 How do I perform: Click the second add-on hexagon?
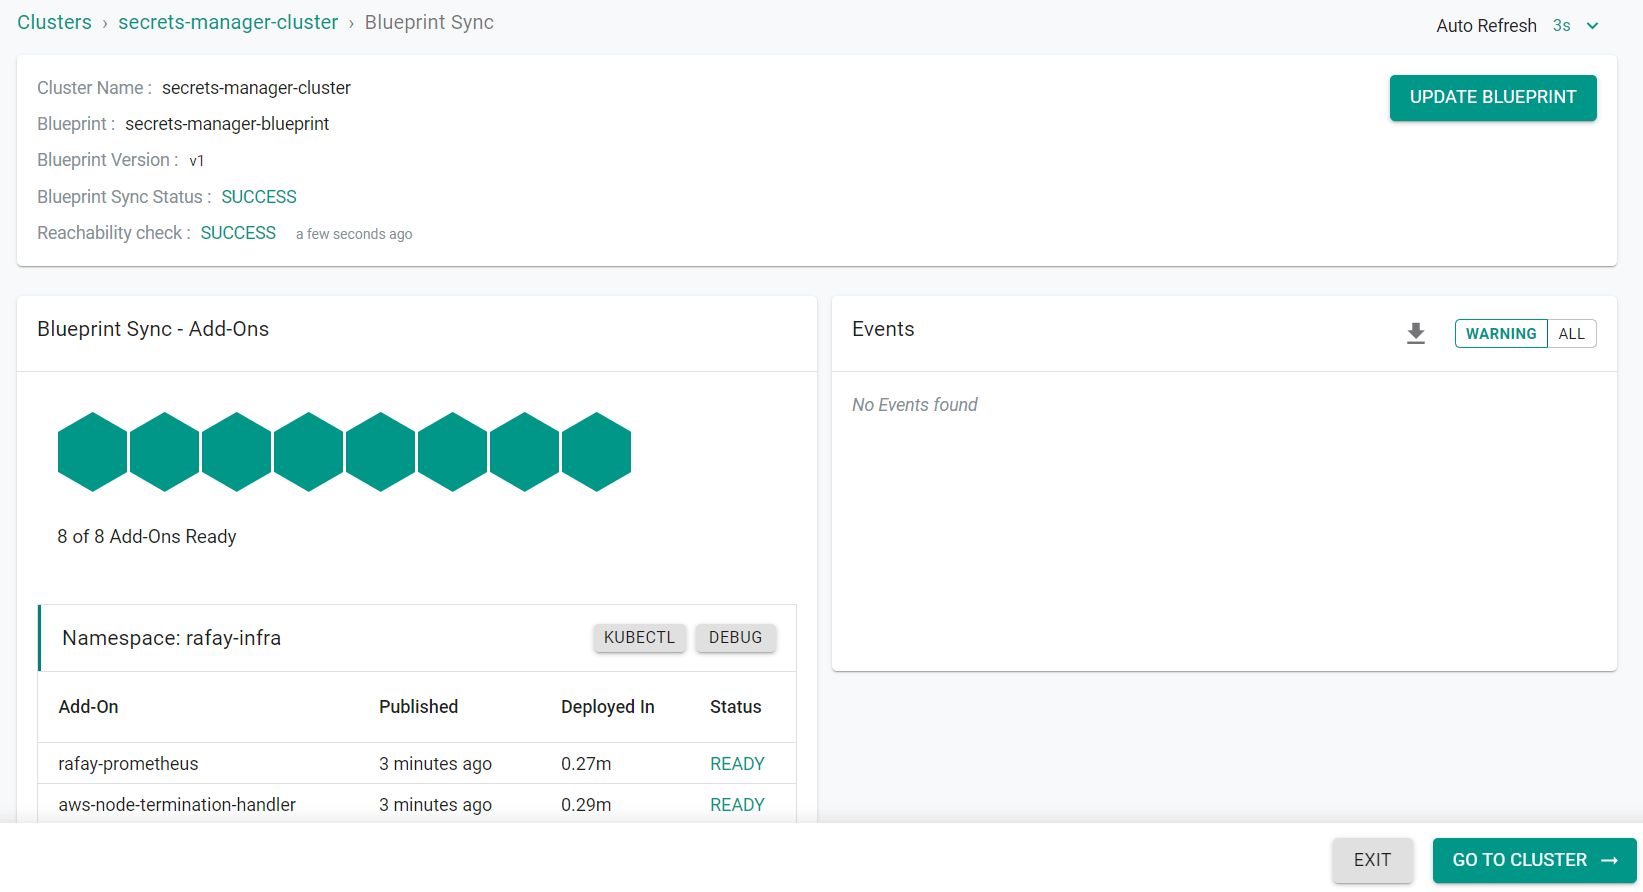pyautogui.click(x=165, y=452)
